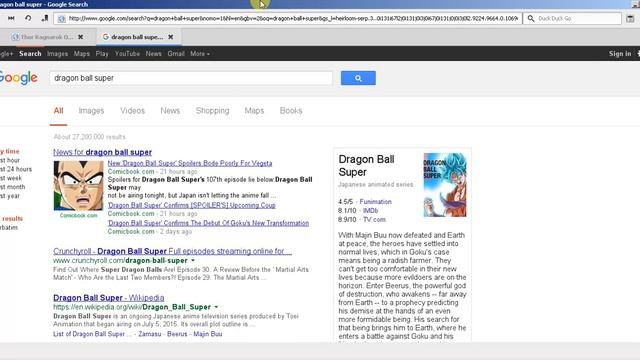This screenshot has height=360, width=640.
Task: Open 'Debut Of Goku's New Transformation' article
Action: [208, 223]
